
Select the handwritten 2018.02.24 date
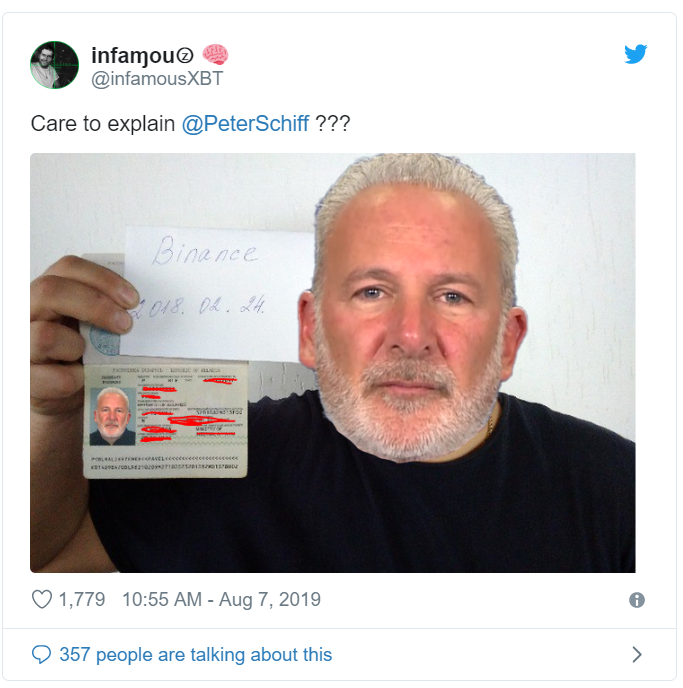[199, 305]
